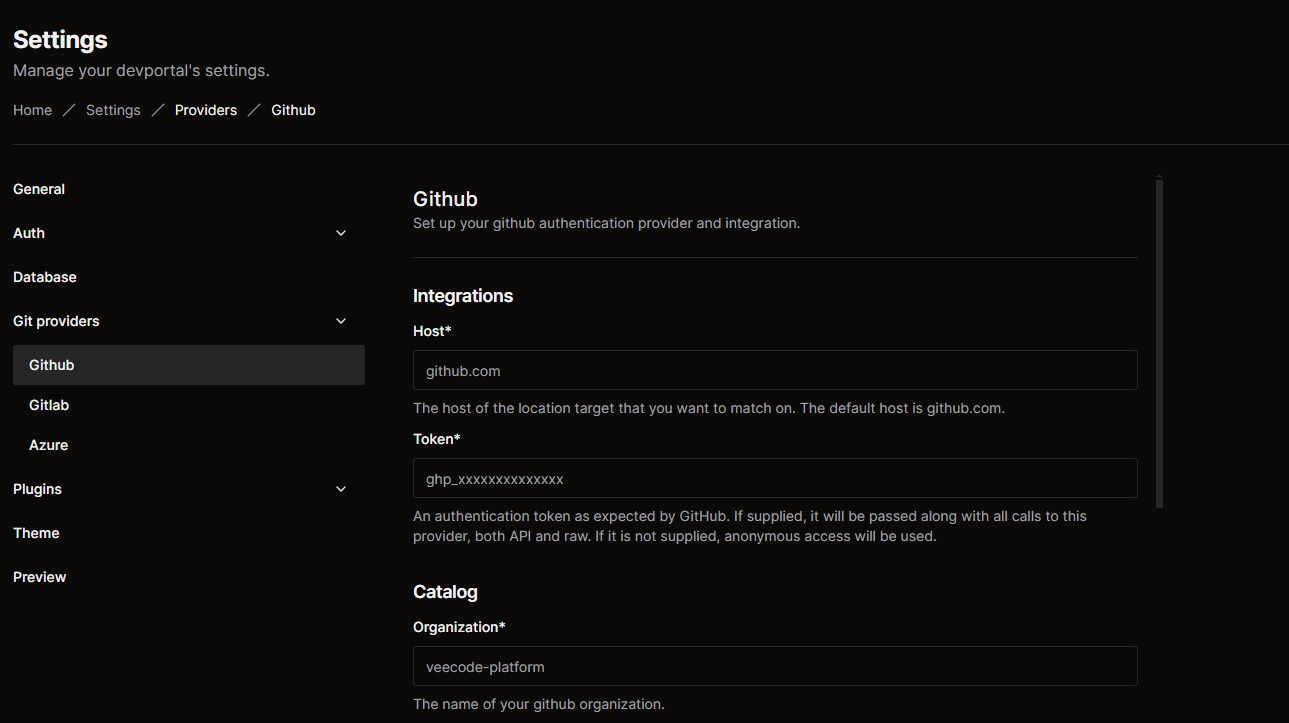This screenshot has width=1289, height=723.
Task: Open Preview in the sidebar
Action: click(40, 577)
